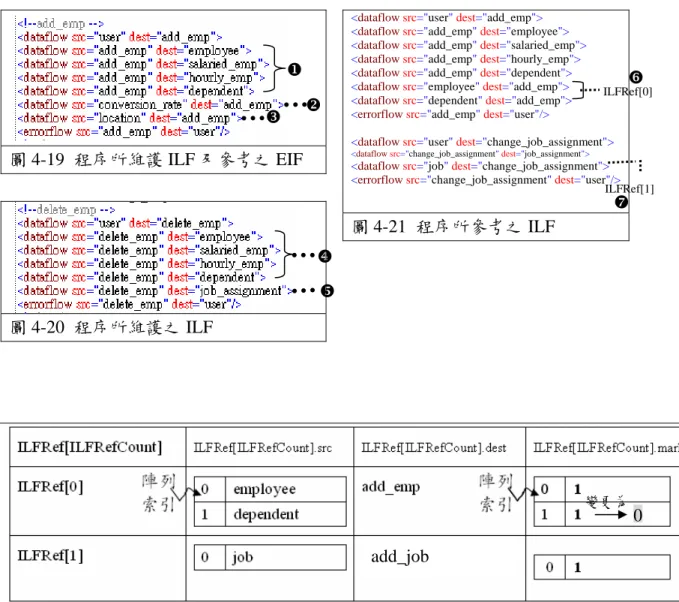Select the job cell in src array
The width and height of the screenshot is (679, 602).
286,557
